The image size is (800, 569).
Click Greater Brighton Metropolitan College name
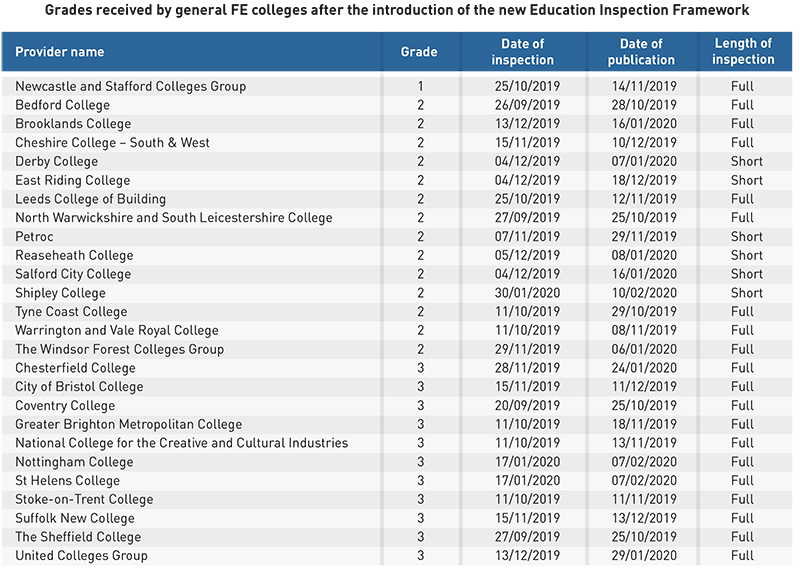(x=129, y=425)
